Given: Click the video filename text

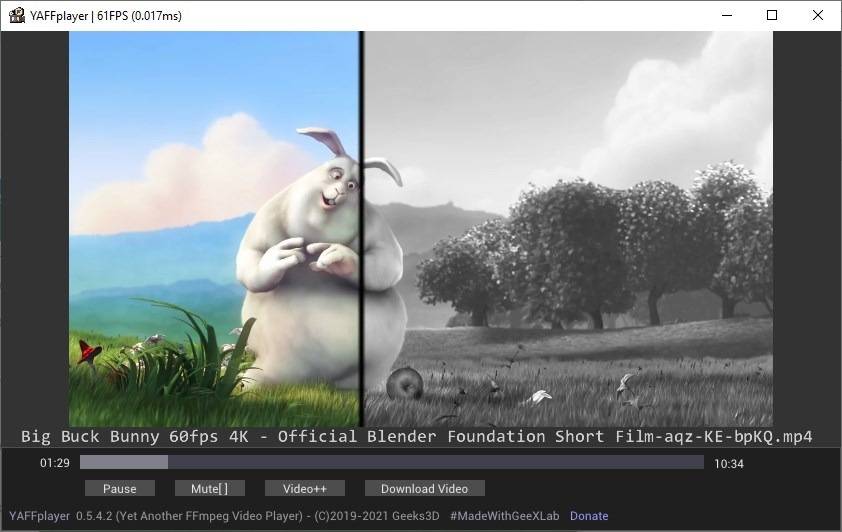Looking at the screenshot, I should pyautogui.click(x=417, y=436).
